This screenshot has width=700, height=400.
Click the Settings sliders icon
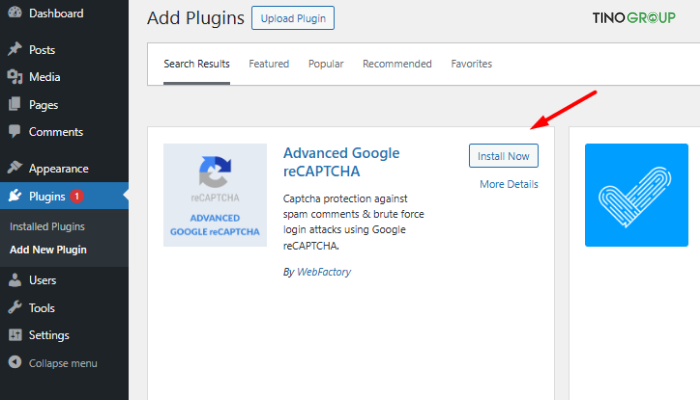pos(15,335)
